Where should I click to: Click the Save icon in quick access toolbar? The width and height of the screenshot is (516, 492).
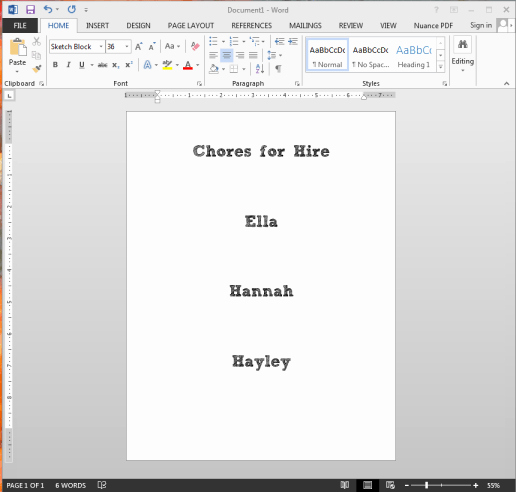(x=30, y=9)
